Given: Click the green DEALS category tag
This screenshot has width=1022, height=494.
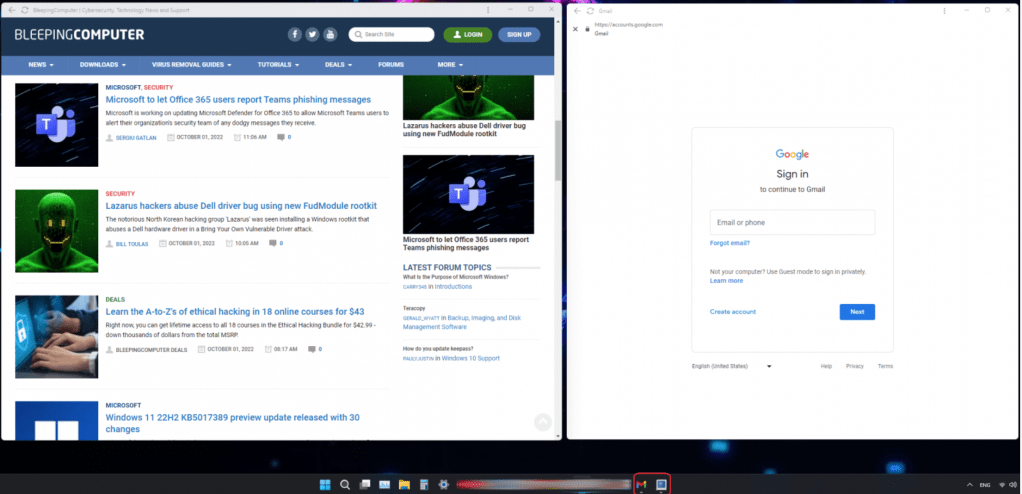Looking at the screenshot, I should pos(115,300).
